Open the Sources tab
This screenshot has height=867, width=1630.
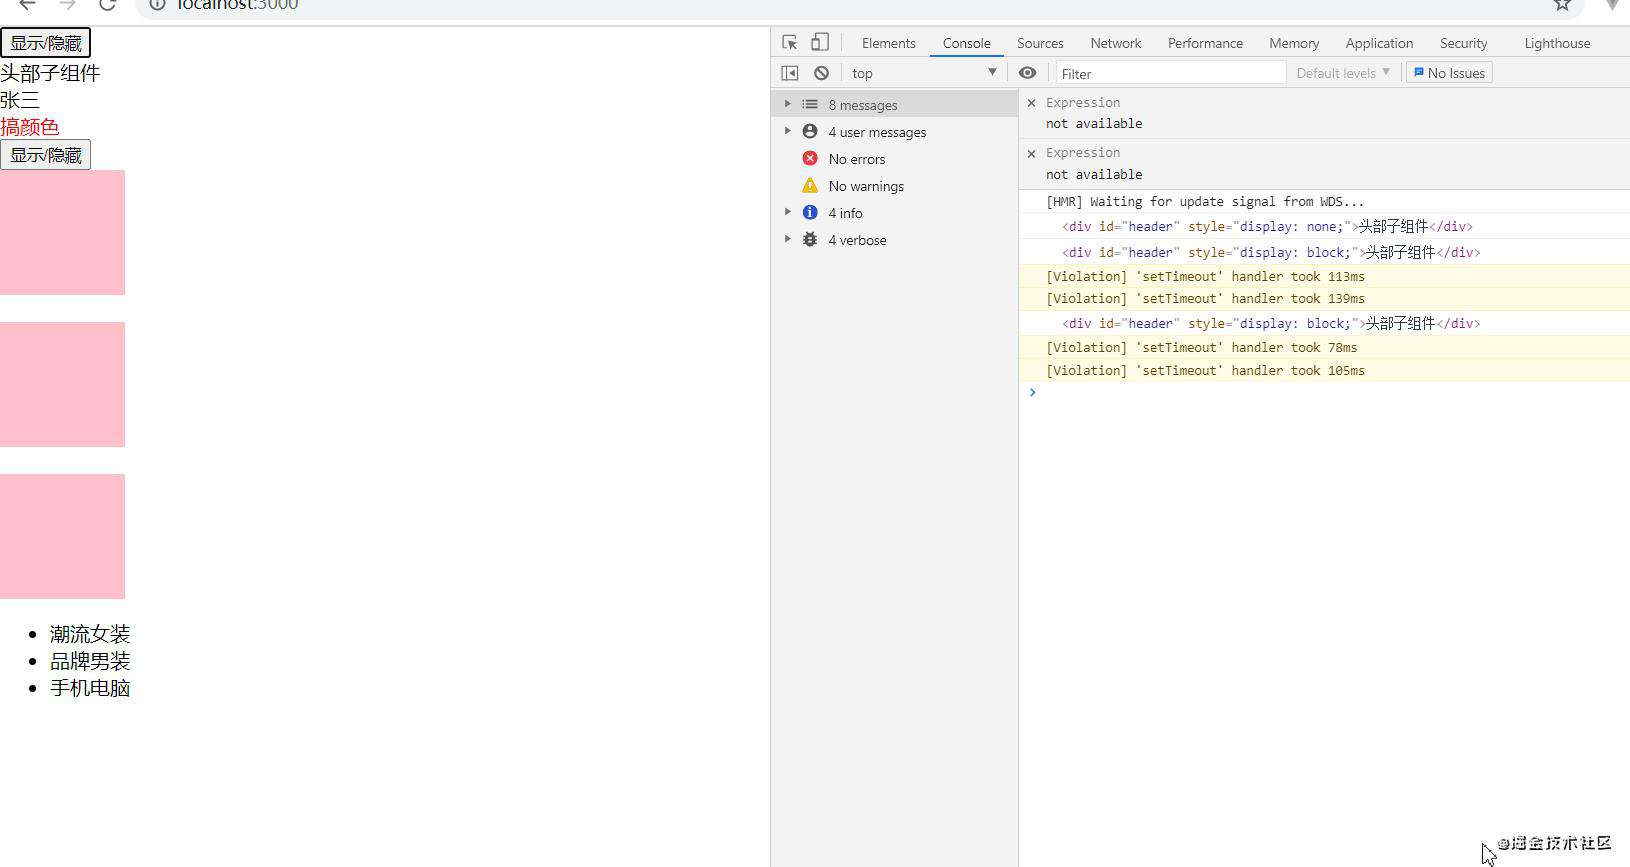point(1040,43)
